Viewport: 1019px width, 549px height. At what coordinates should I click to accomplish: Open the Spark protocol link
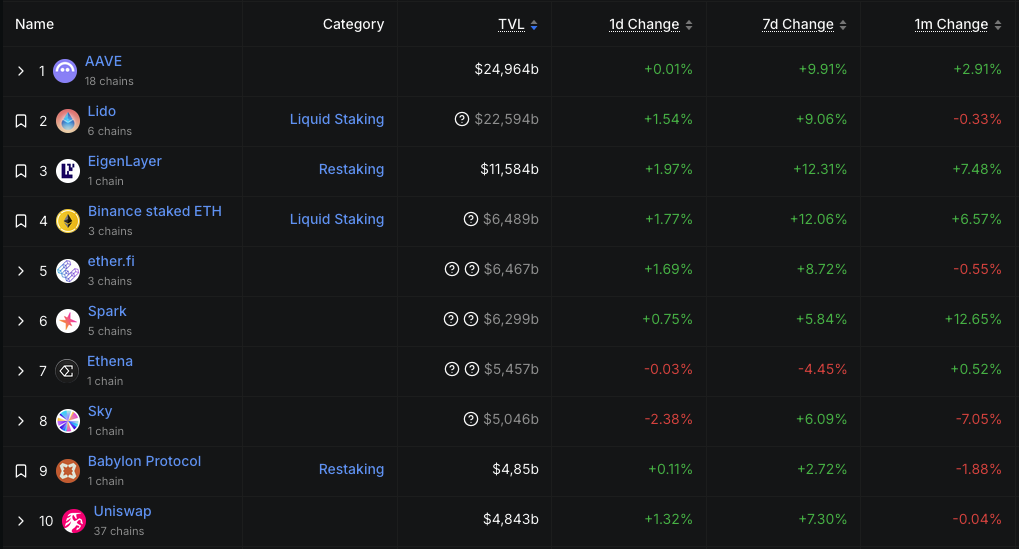pos(107,311)
